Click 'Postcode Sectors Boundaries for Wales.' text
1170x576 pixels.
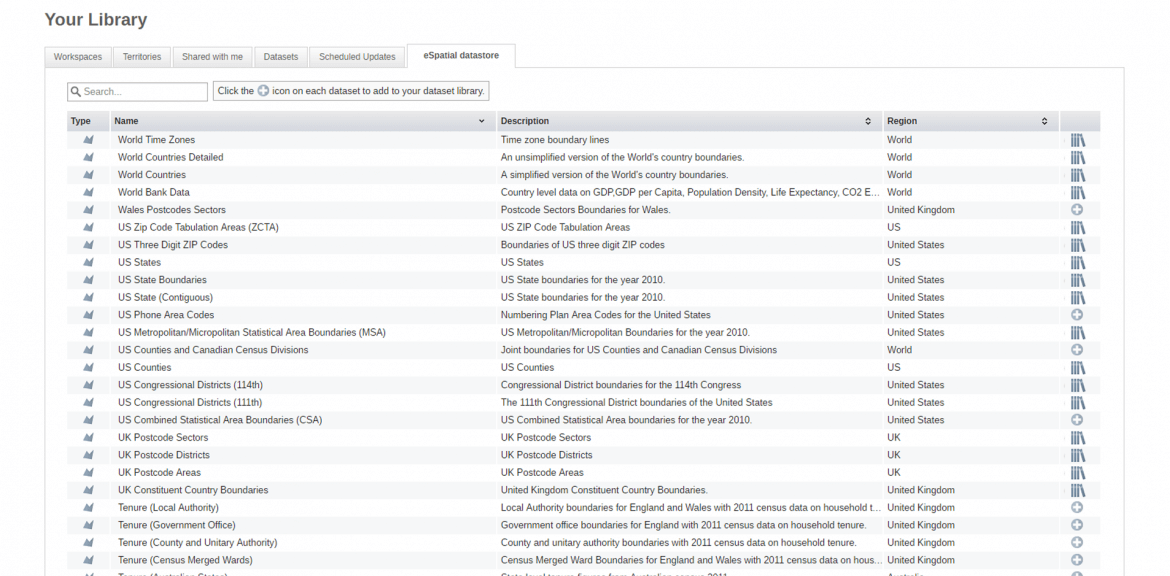pyautogui.click(x=585, y=210)
